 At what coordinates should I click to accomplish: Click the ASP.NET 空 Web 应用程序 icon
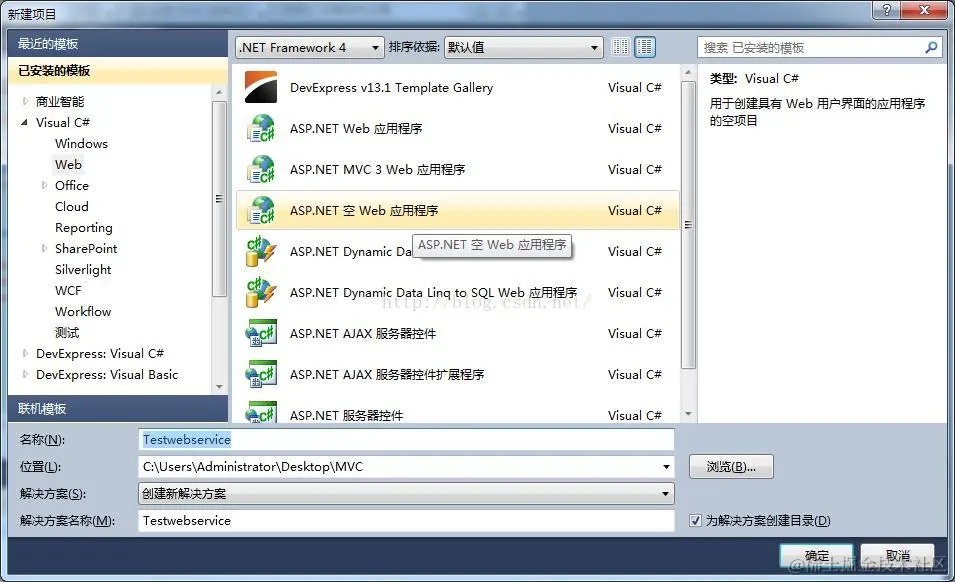click(261, 210)
